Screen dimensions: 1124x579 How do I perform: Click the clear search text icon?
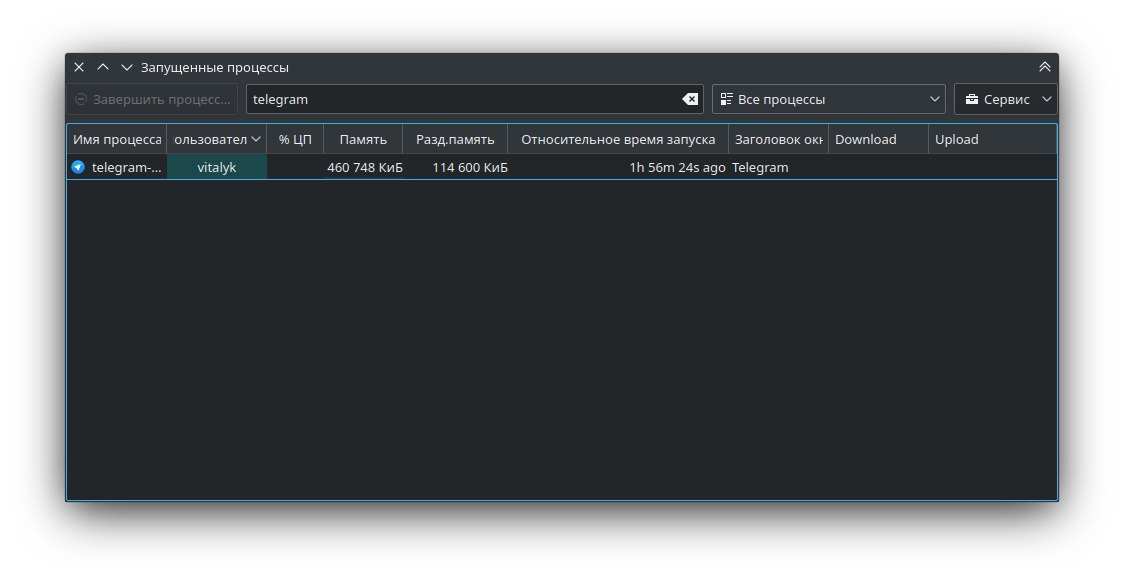[x=690, y=99]
